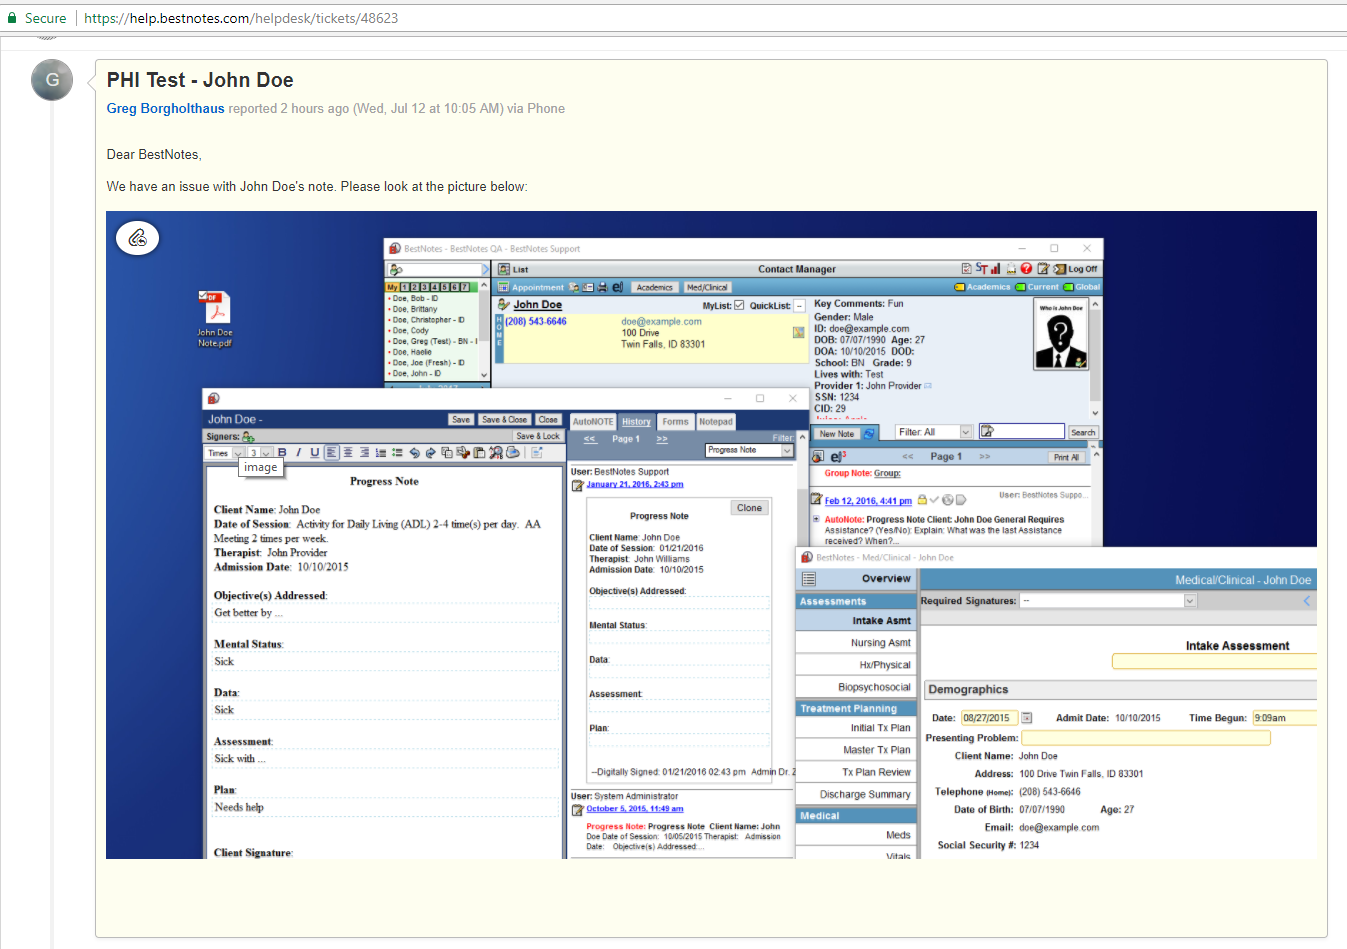Click phone number (208) 543-6646
The width and height of the screenshot is (1347, 949).
pos(536,322)
